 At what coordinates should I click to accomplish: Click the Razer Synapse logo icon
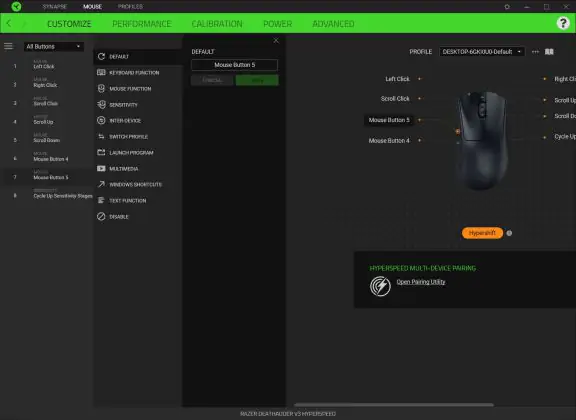click(x=16, y=6)
